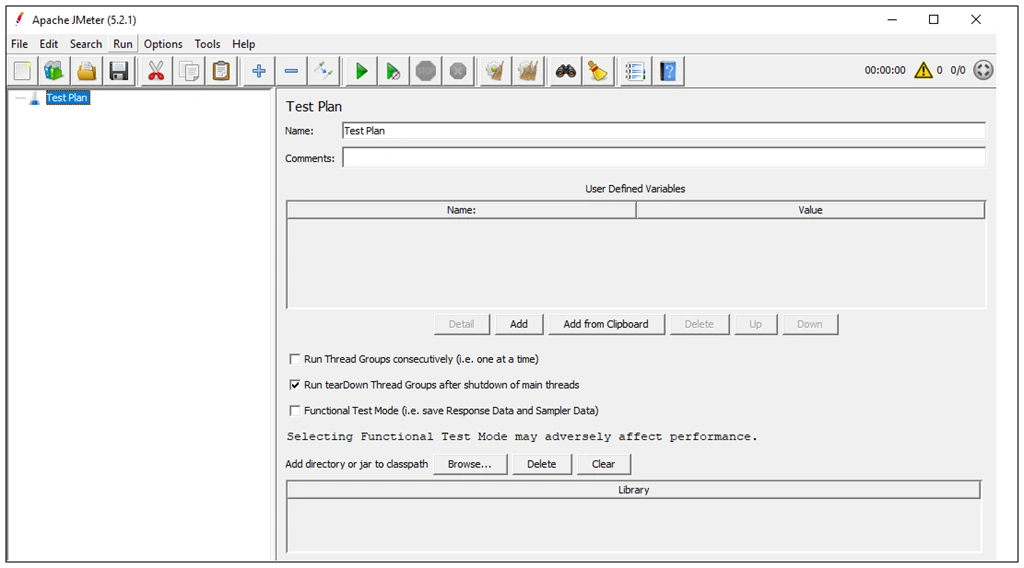Image resolution: width=1024 pixels, height=568 pixels.
Task: Click the Add from Clipboard button
Action: point(605,324)
